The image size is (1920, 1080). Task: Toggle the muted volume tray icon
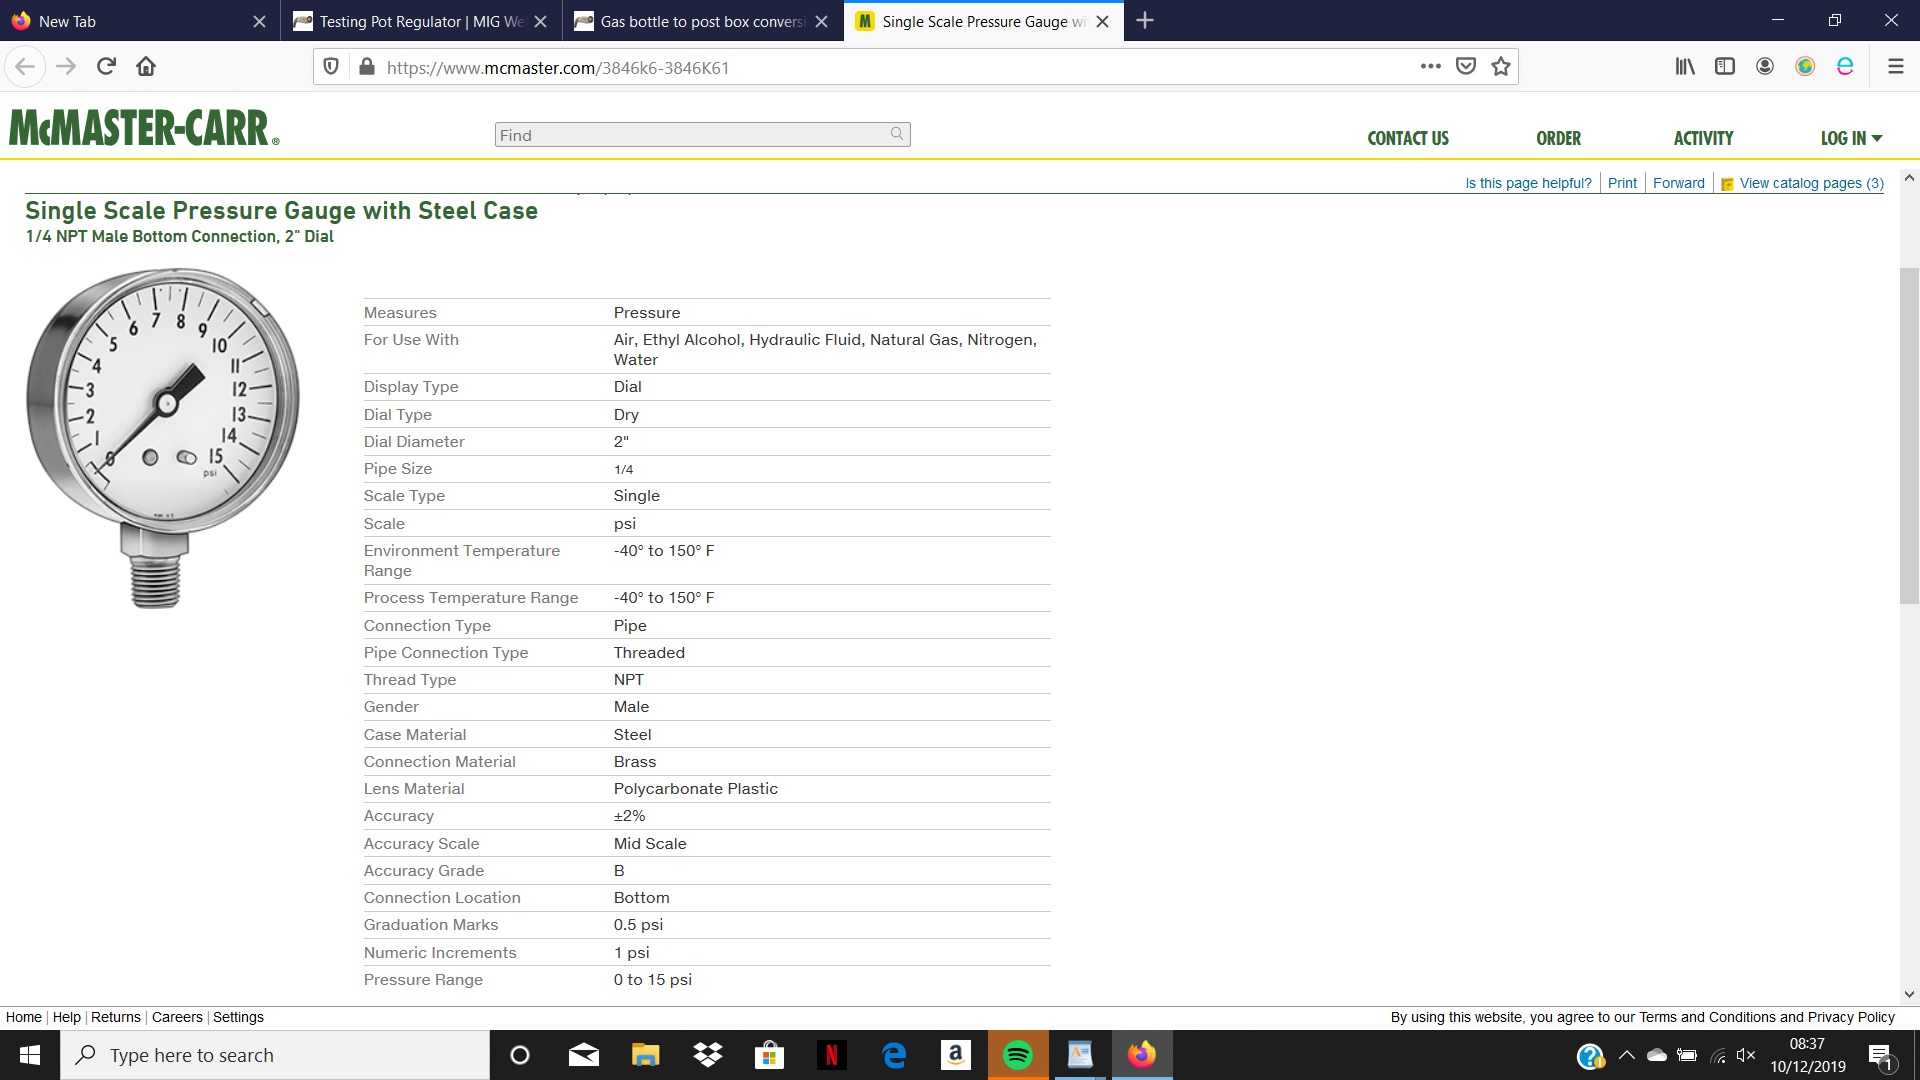coord(1746,1055)
